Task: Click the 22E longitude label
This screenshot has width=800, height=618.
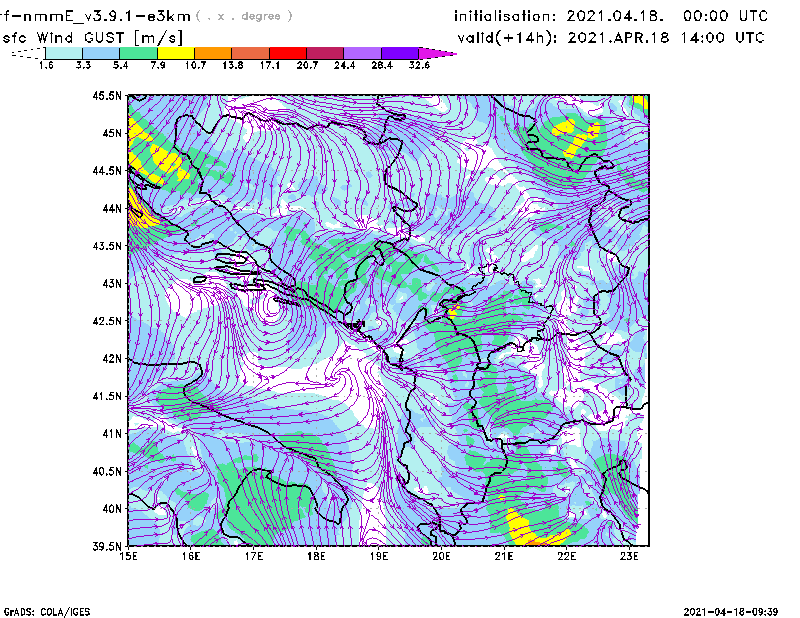Action: (566, 556)
